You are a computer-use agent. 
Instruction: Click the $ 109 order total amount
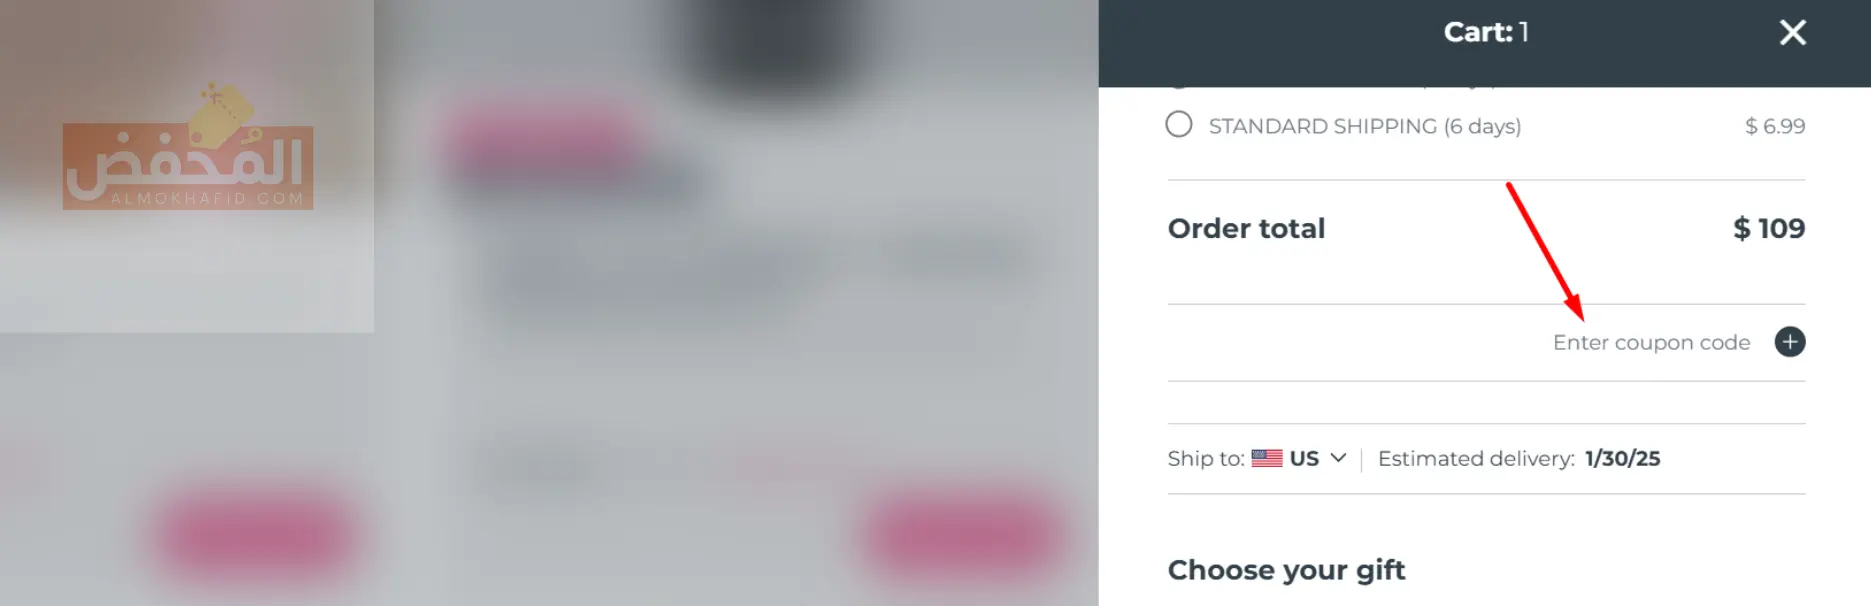1768,228
